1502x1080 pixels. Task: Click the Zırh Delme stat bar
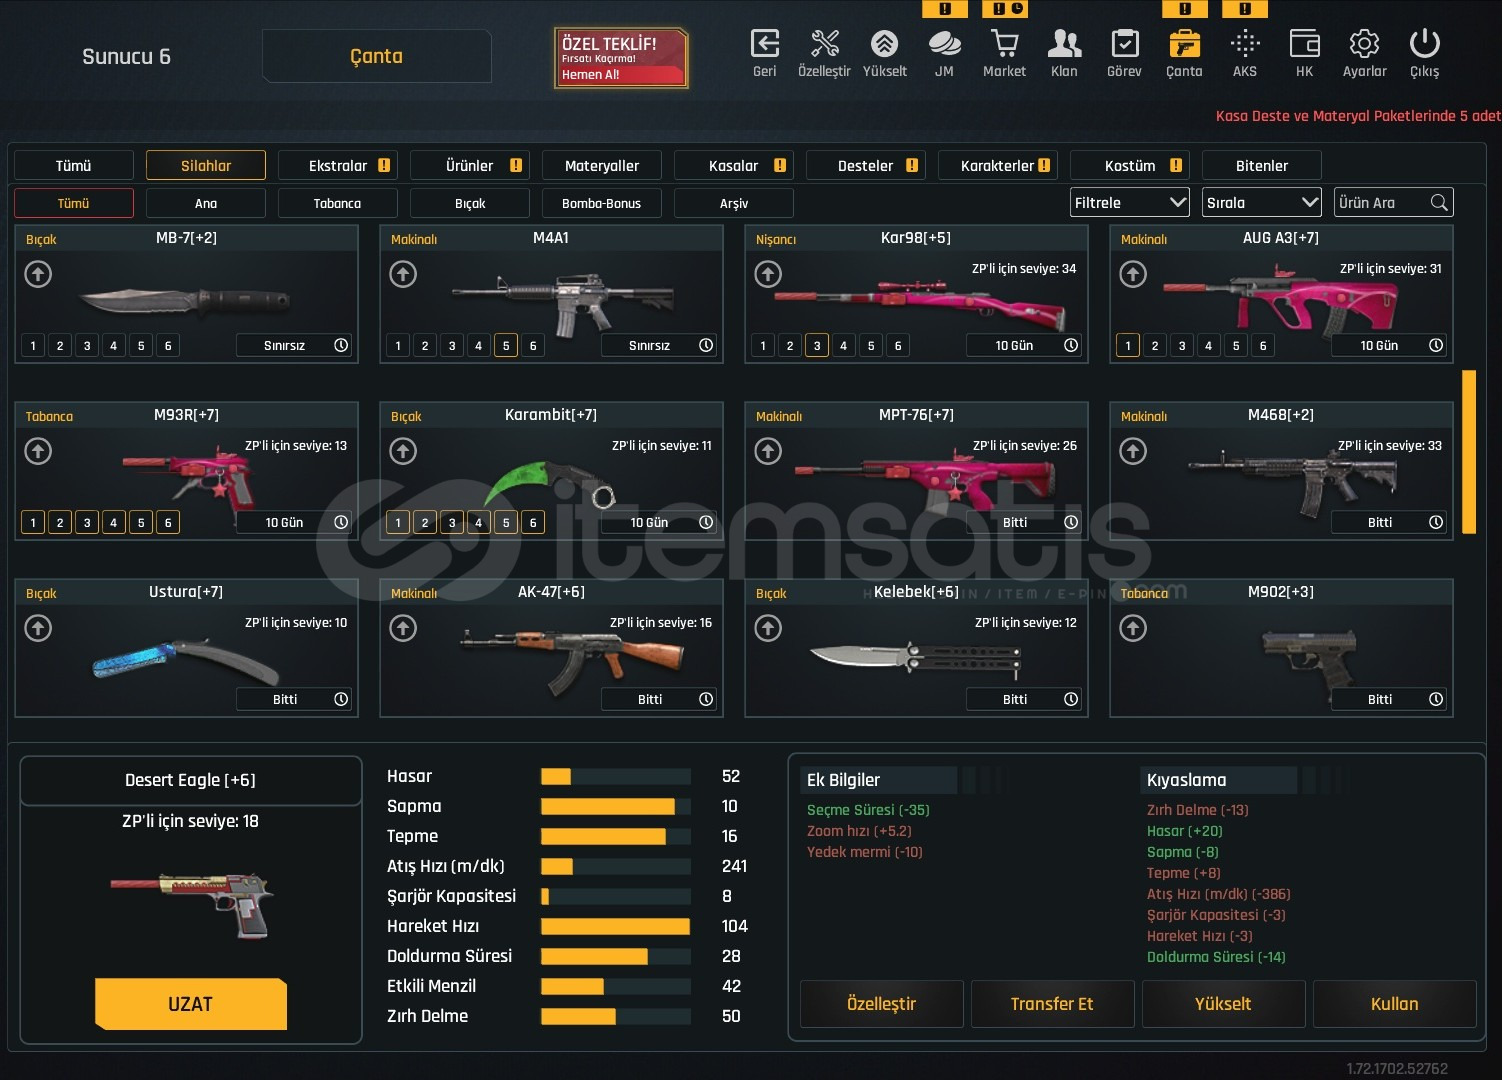616,1016
